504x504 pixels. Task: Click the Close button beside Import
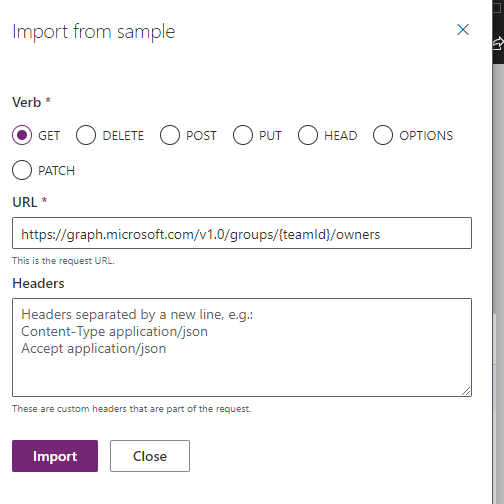coord(150,456)
